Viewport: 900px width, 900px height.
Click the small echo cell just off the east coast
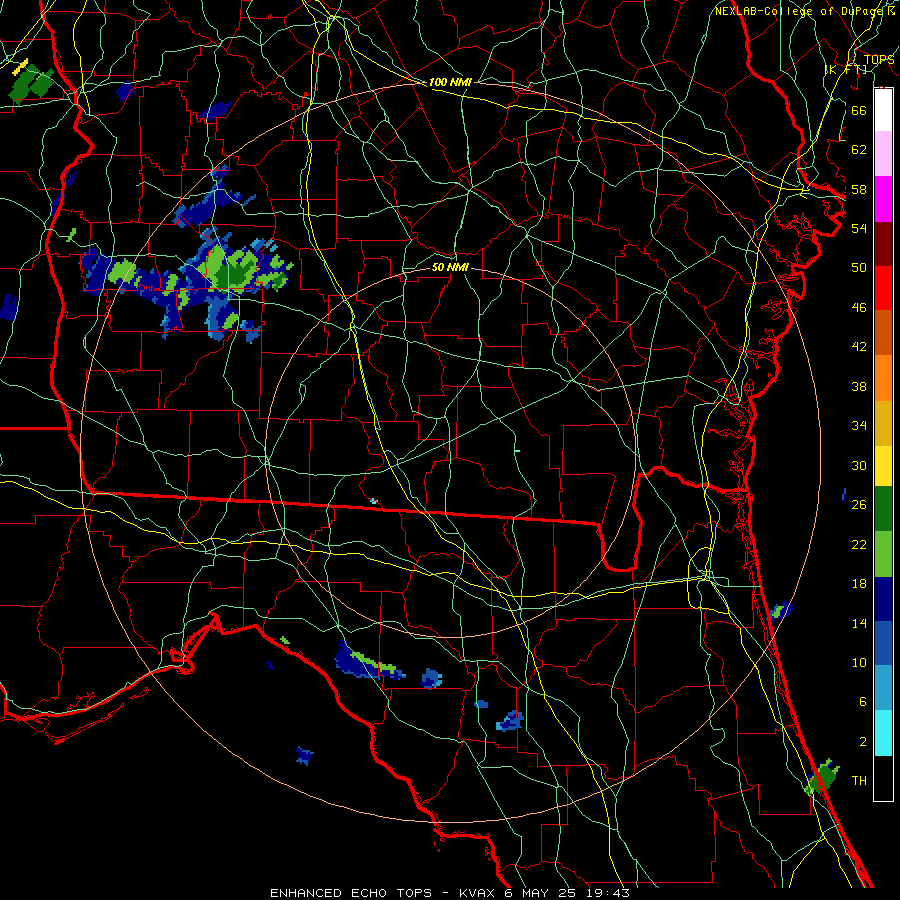pos(781,611)
